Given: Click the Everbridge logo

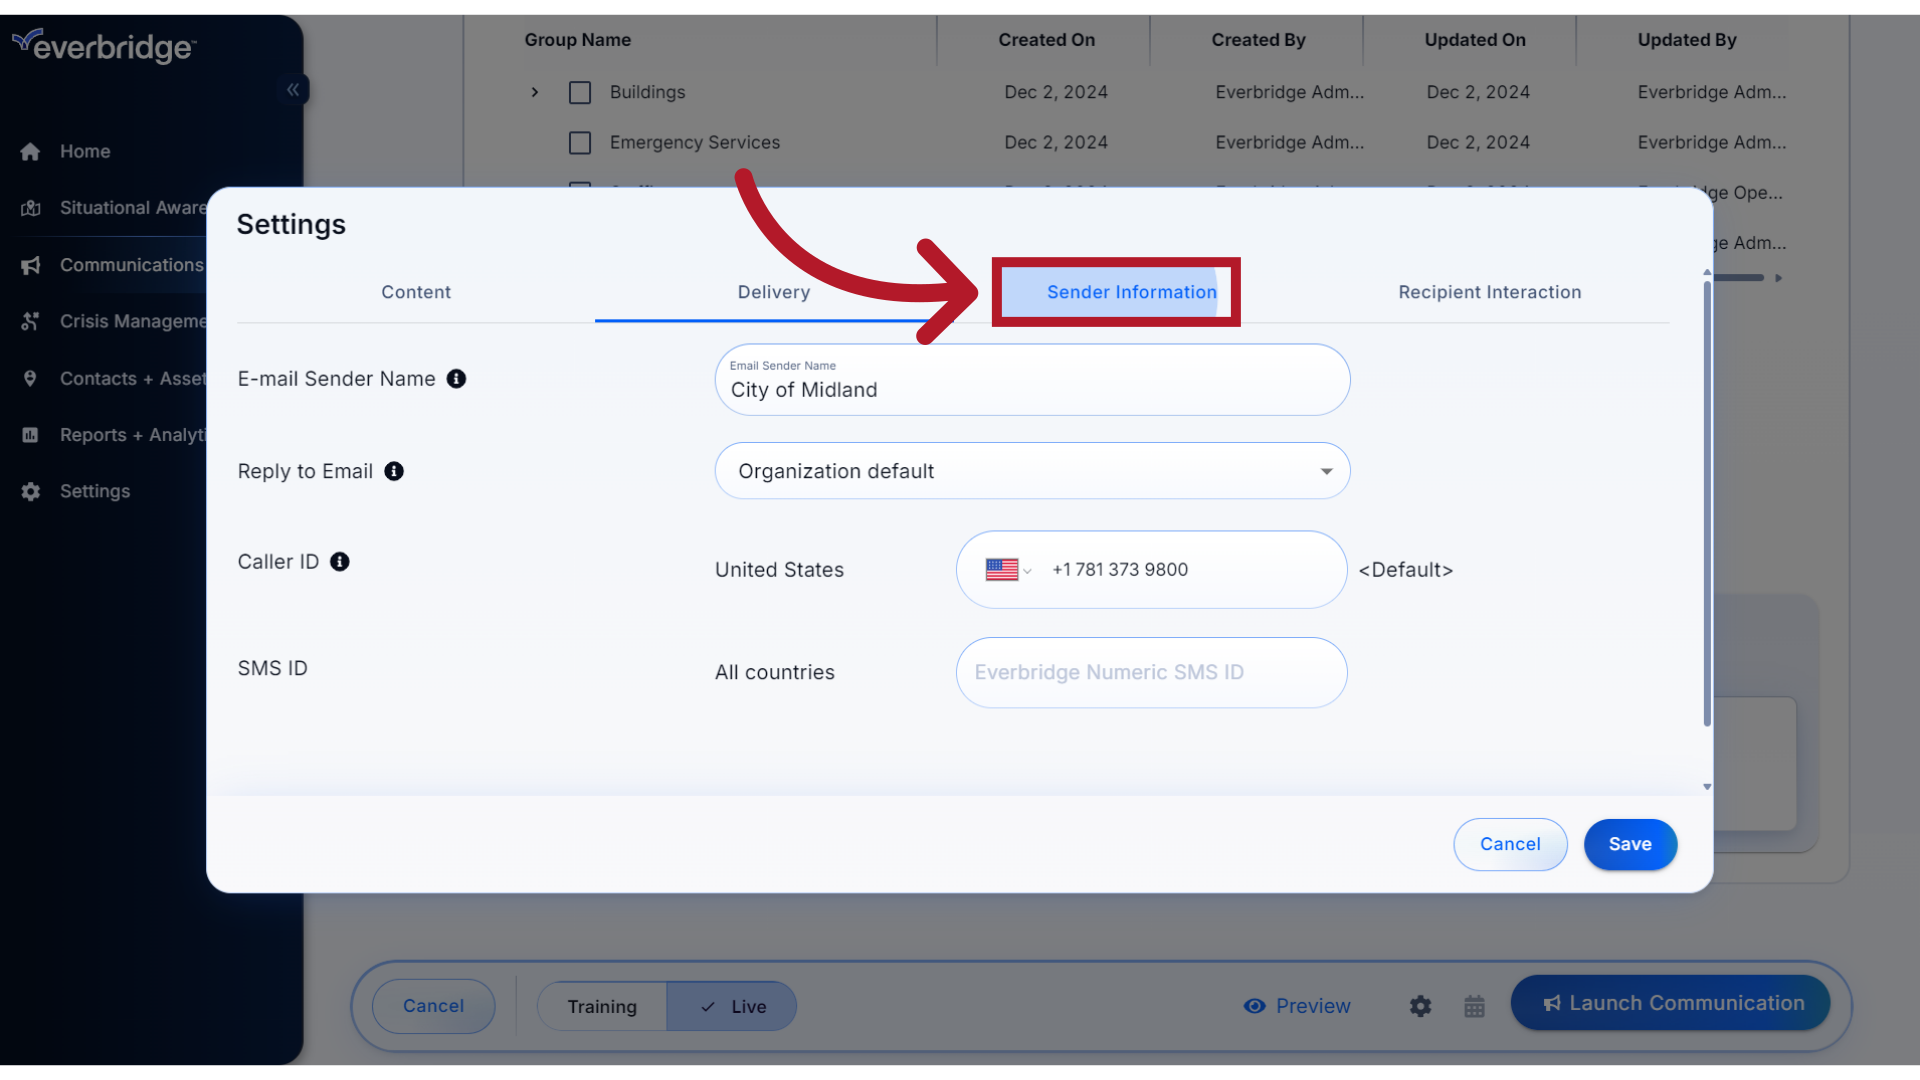Looking at the screenshot, I should coord(104,45).
